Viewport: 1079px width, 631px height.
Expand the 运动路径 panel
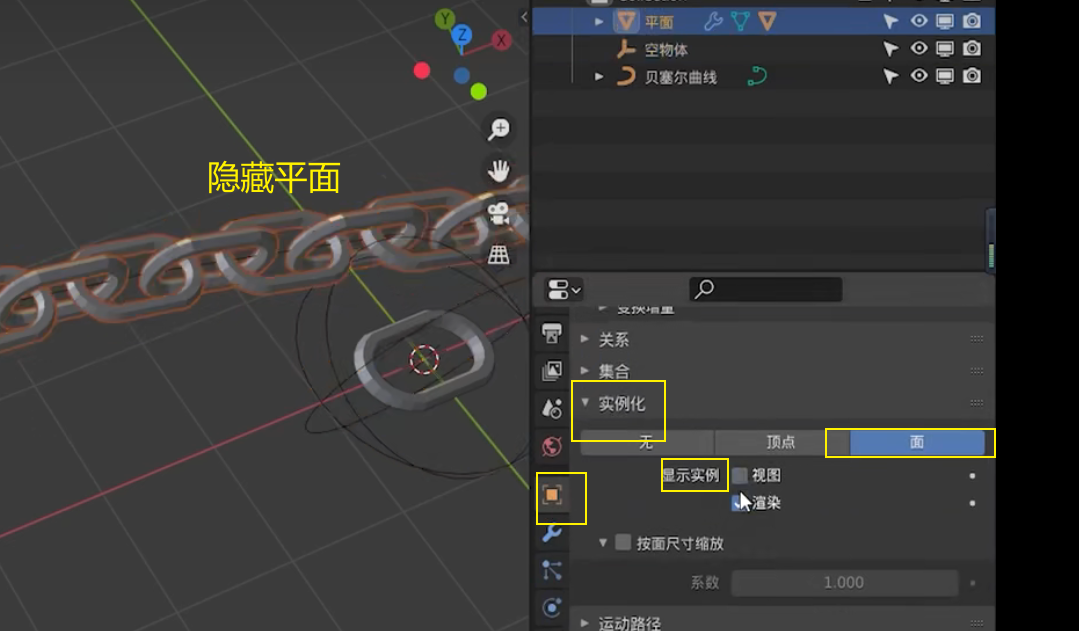585,623
